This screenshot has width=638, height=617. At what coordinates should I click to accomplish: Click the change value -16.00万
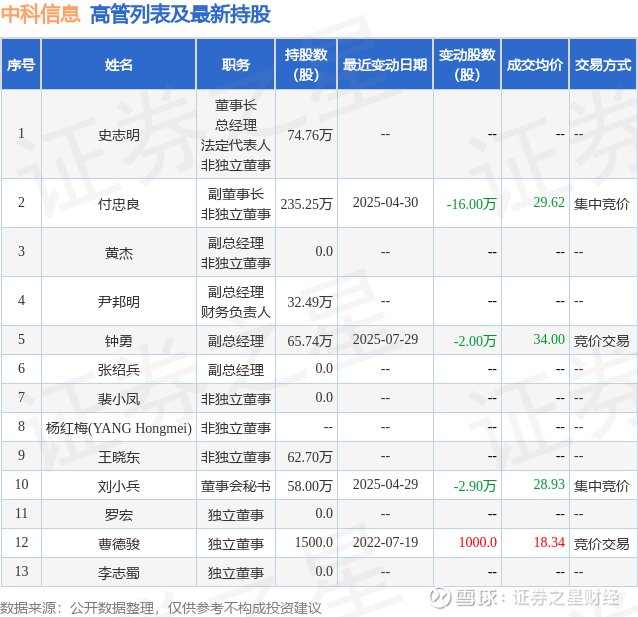[x=471, y=203]
